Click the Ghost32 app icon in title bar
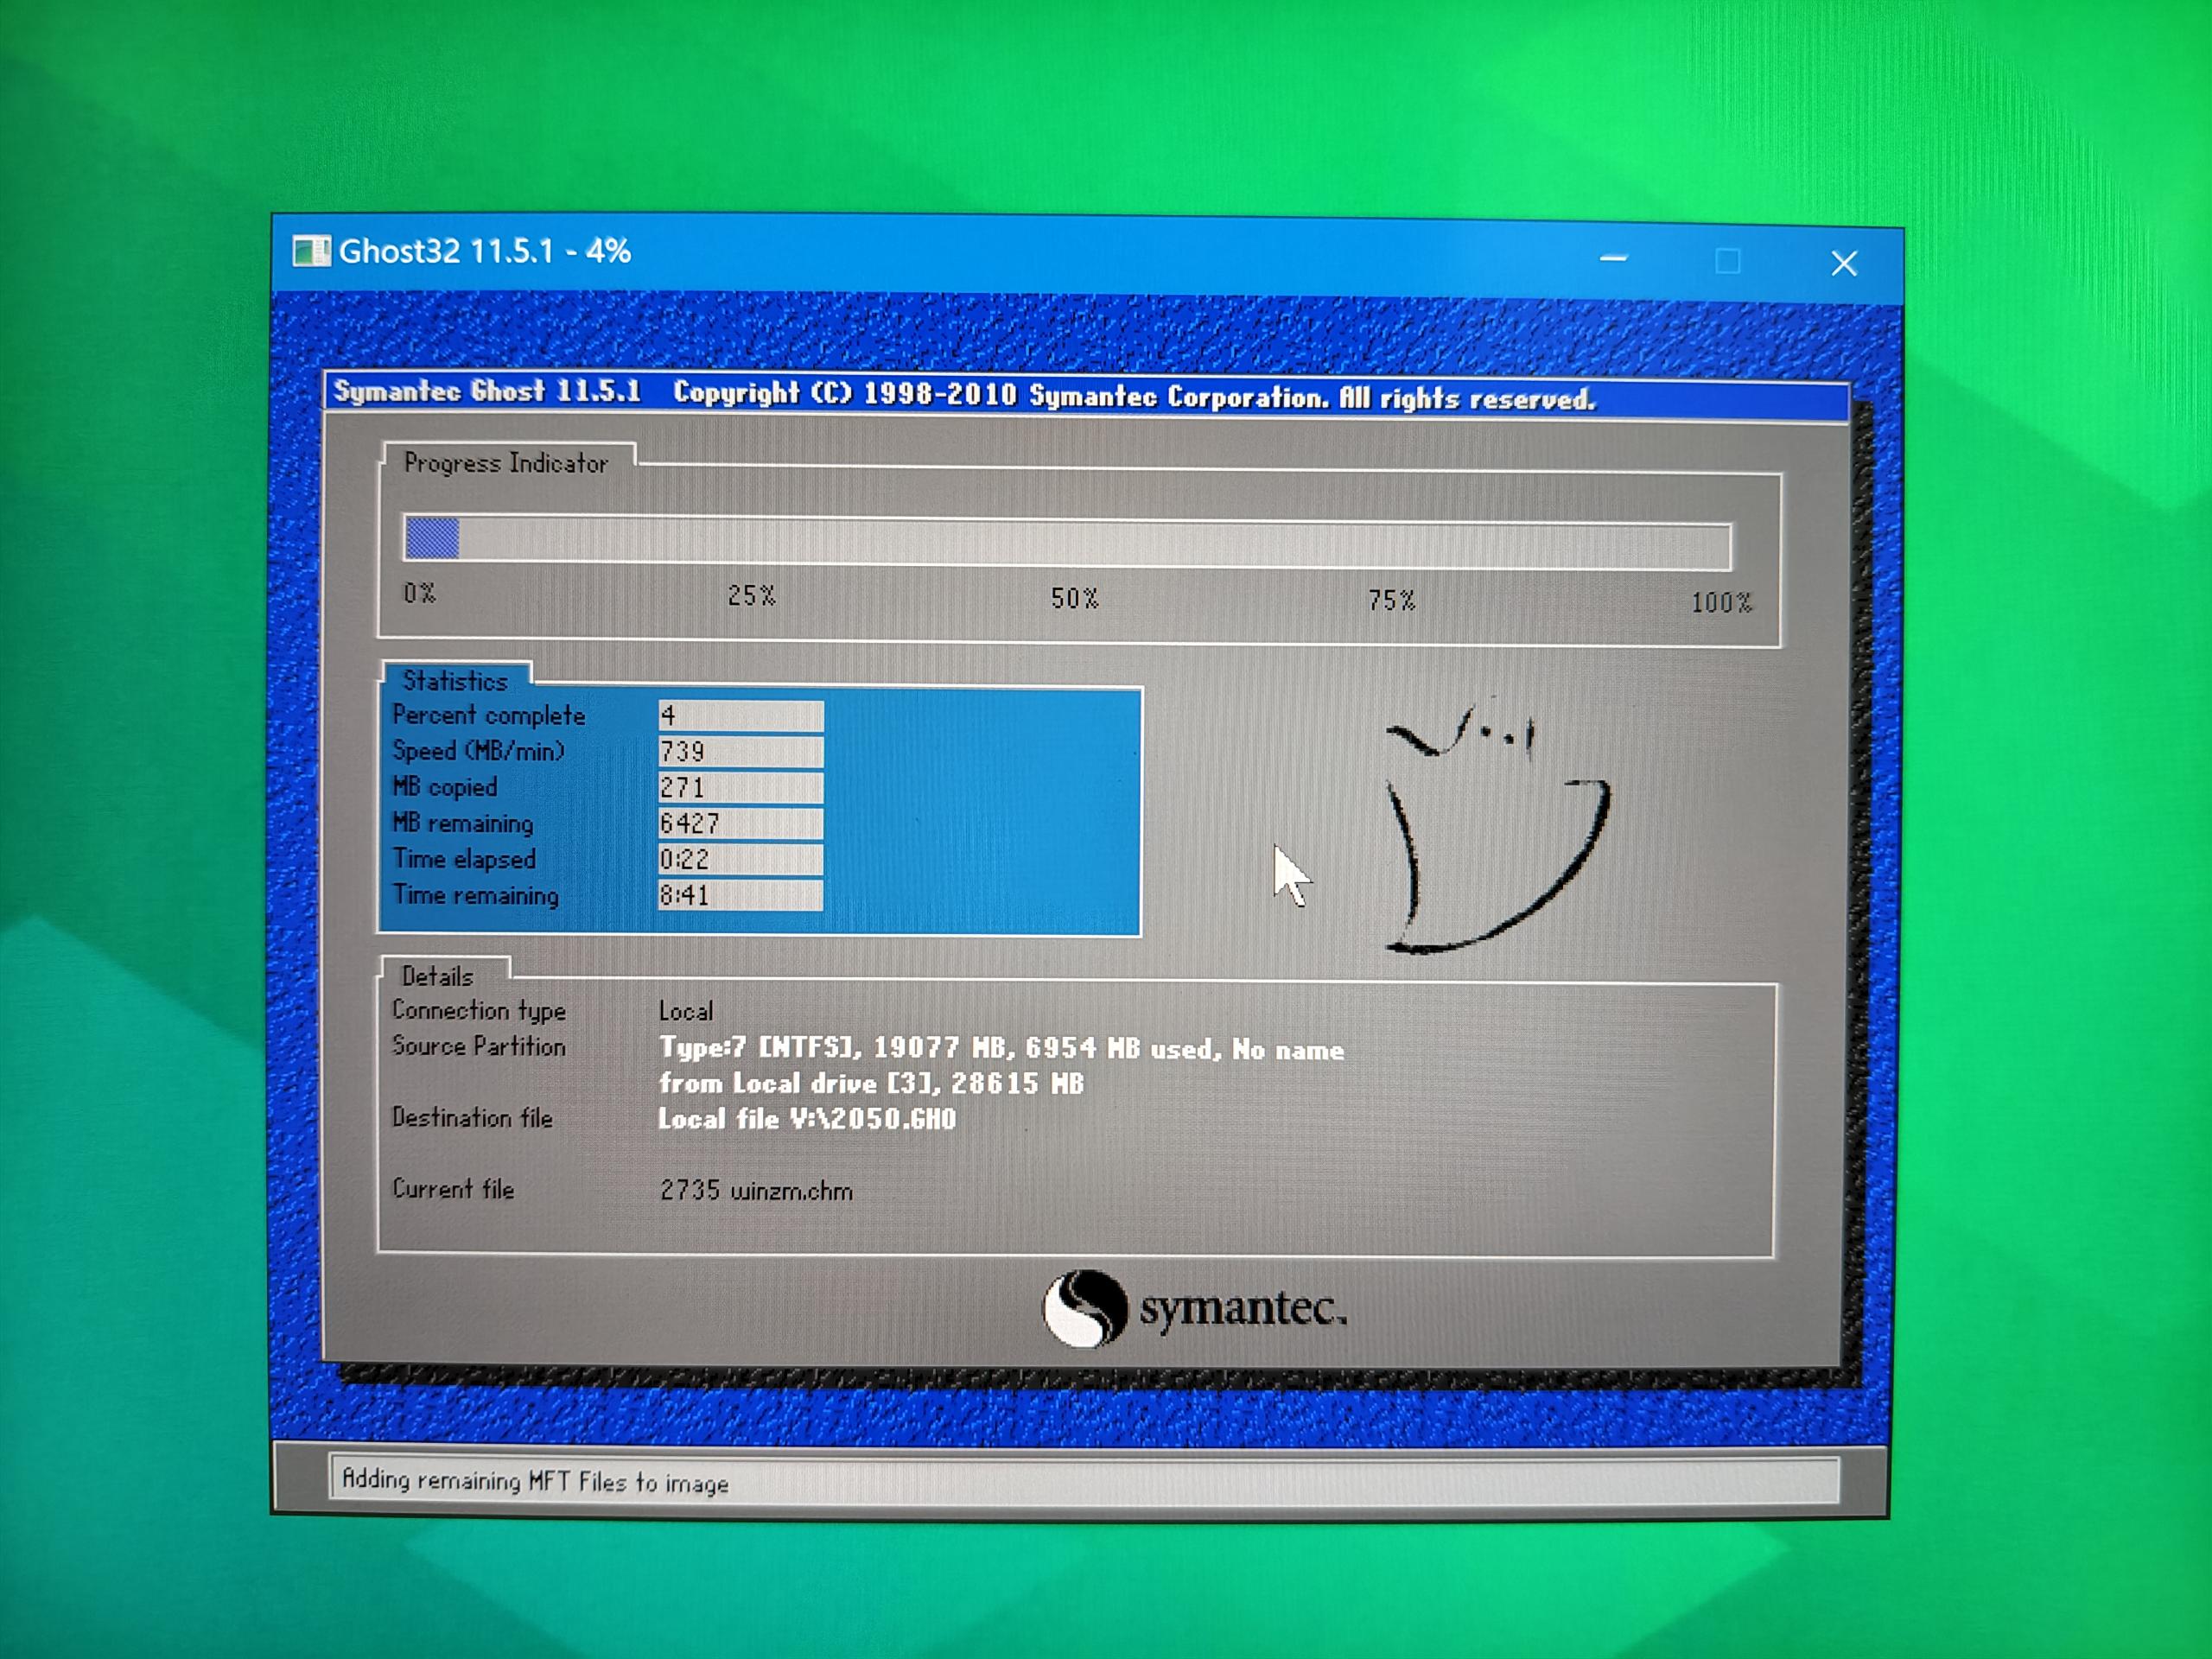Viewport: 2212px width, 1659px height. pos(311,251)
